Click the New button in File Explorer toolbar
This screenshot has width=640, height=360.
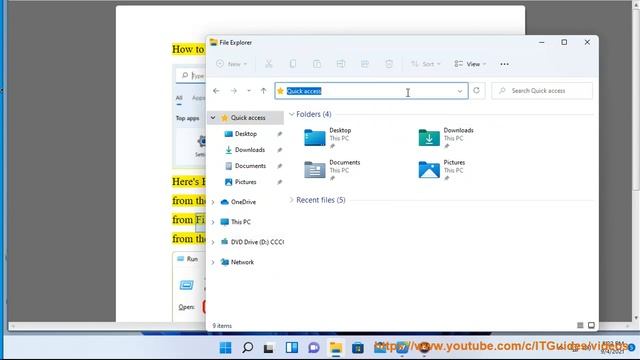pos(231,64)
